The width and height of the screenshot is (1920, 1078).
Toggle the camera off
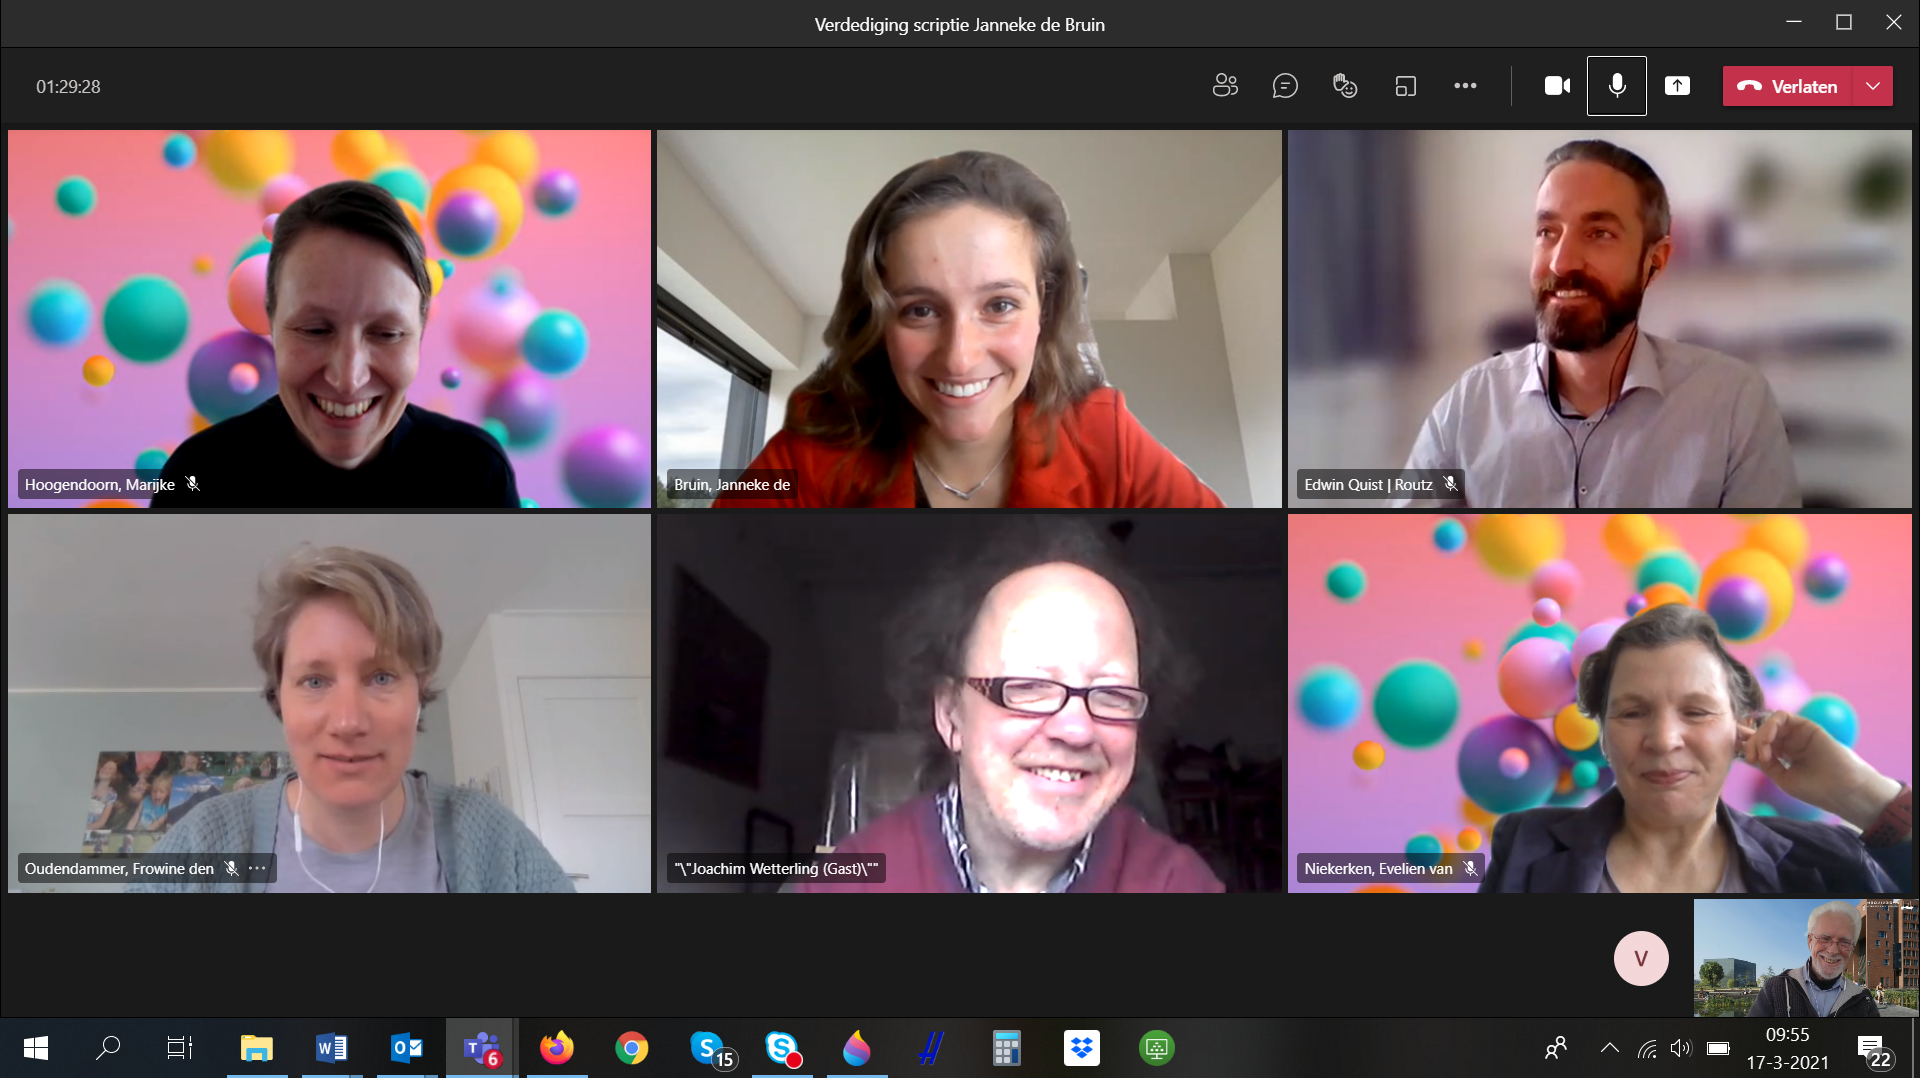tap(1557, 86)
